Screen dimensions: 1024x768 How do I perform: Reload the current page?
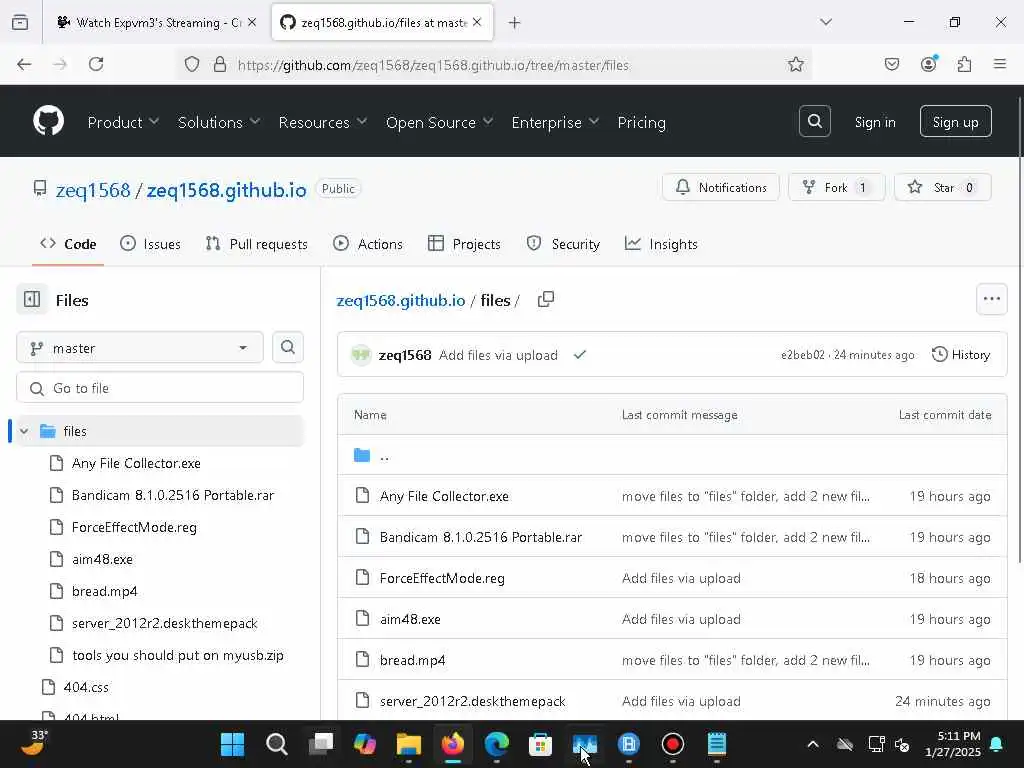[96, 64]
